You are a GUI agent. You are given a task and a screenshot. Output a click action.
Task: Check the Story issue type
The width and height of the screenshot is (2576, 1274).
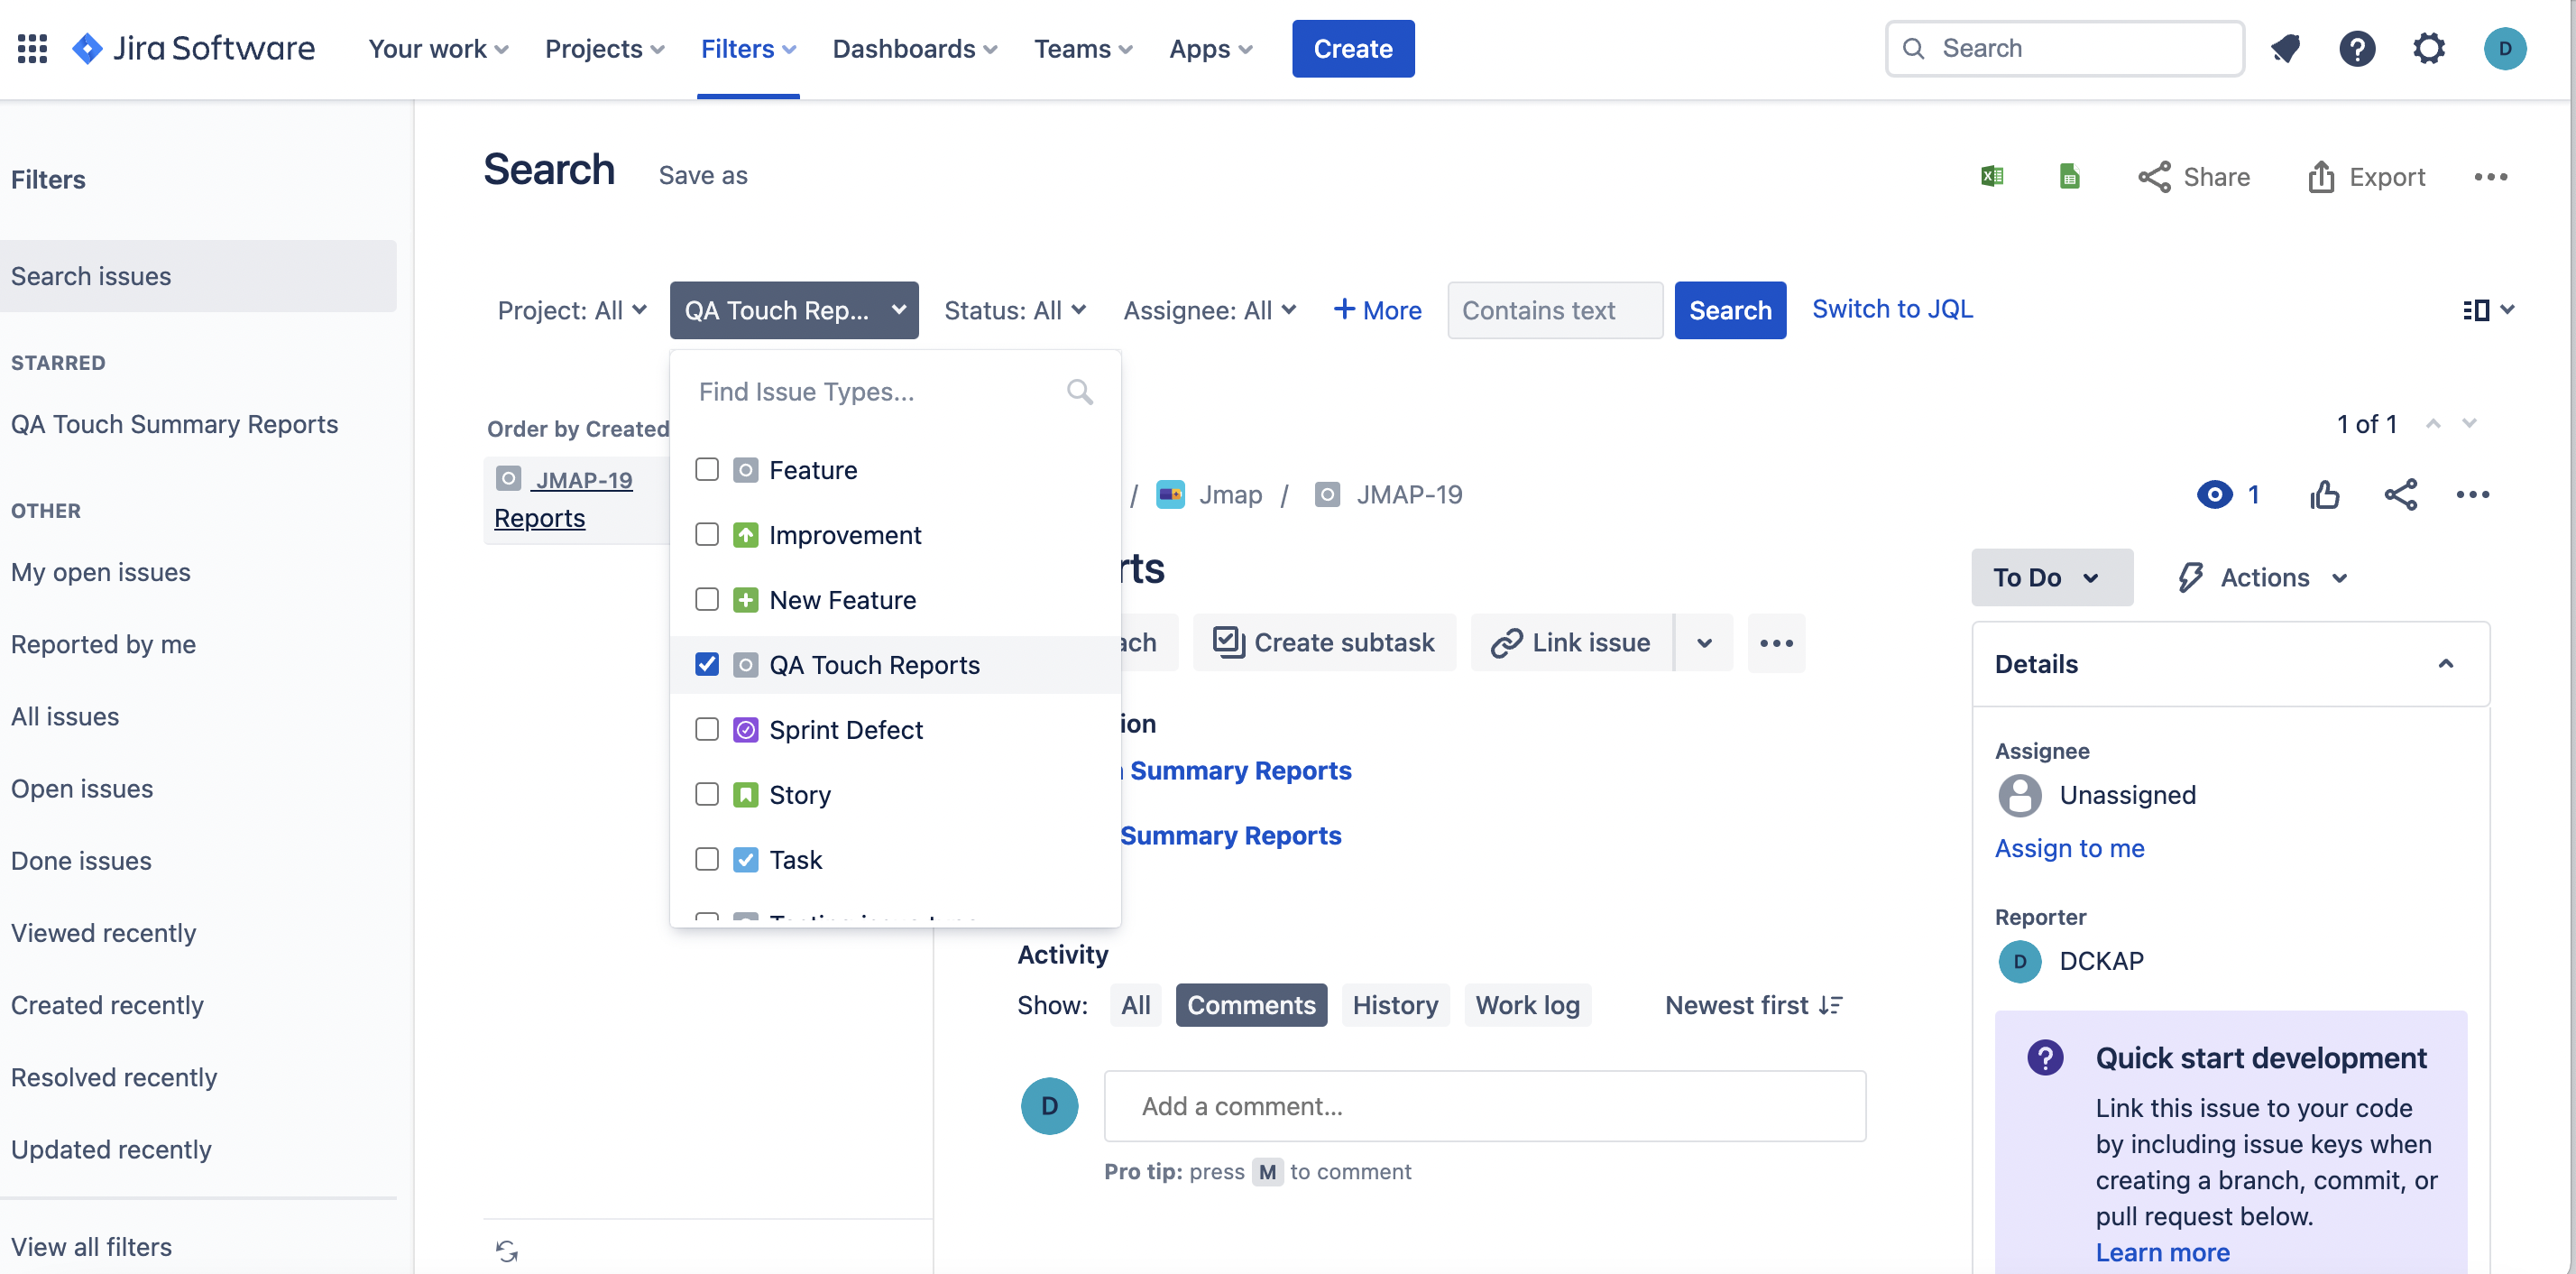coord(707,794)
